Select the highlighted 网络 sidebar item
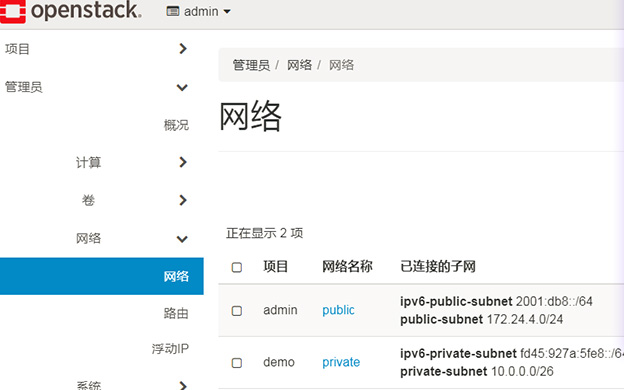This screenshot has width=624, height=390. 101,276
